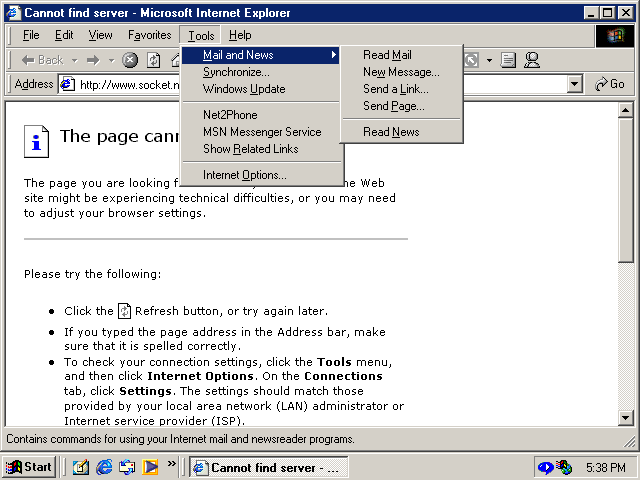Click the IE title bar icon

click(14, 13)
